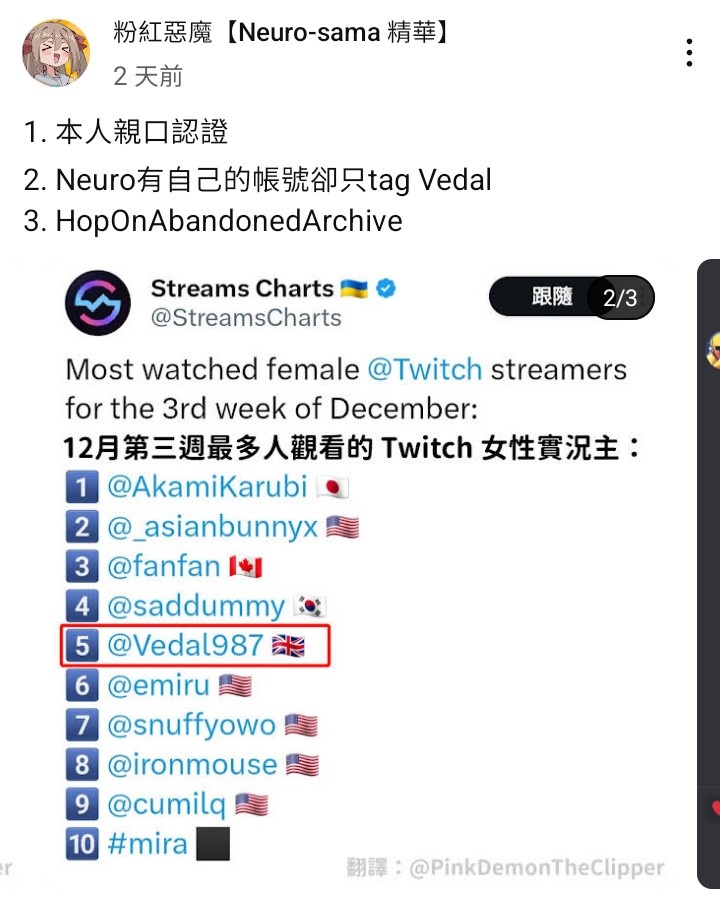Open the channel name 粉紅惡魔【Neuro-sama 精華】

tap(282, 32)
